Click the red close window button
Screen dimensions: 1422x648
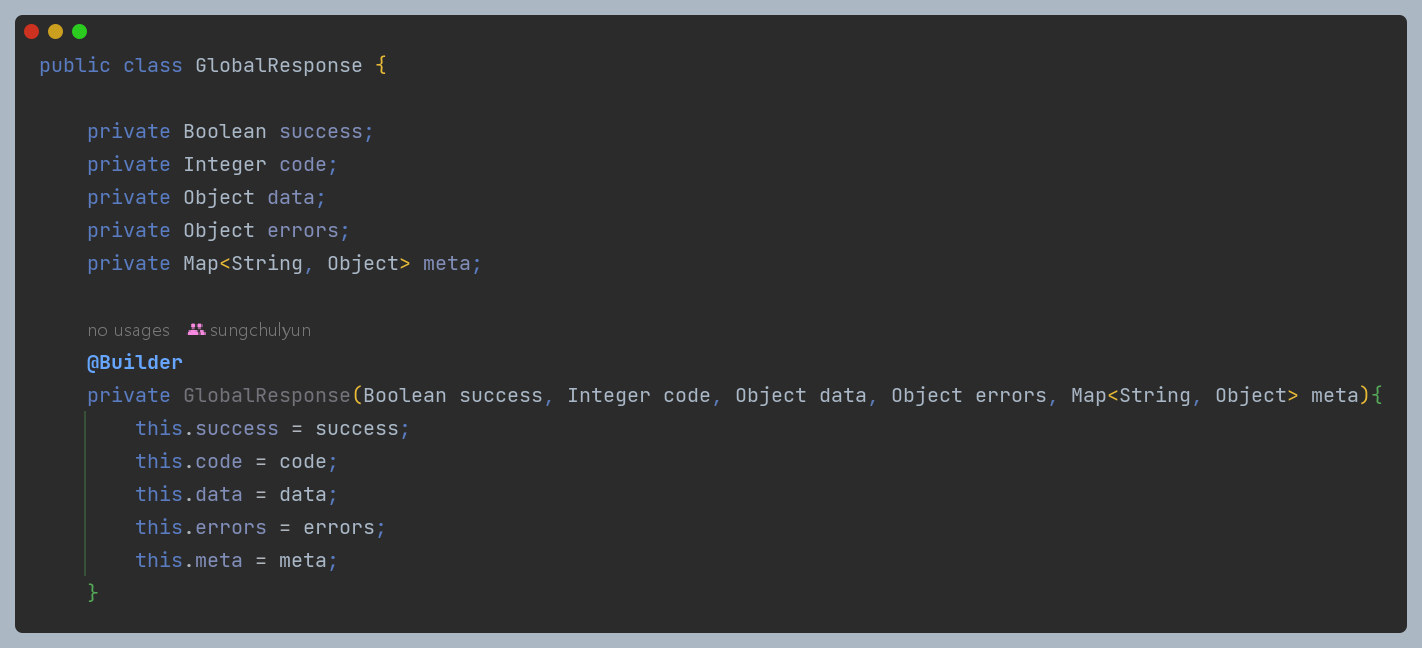(31, 31)
